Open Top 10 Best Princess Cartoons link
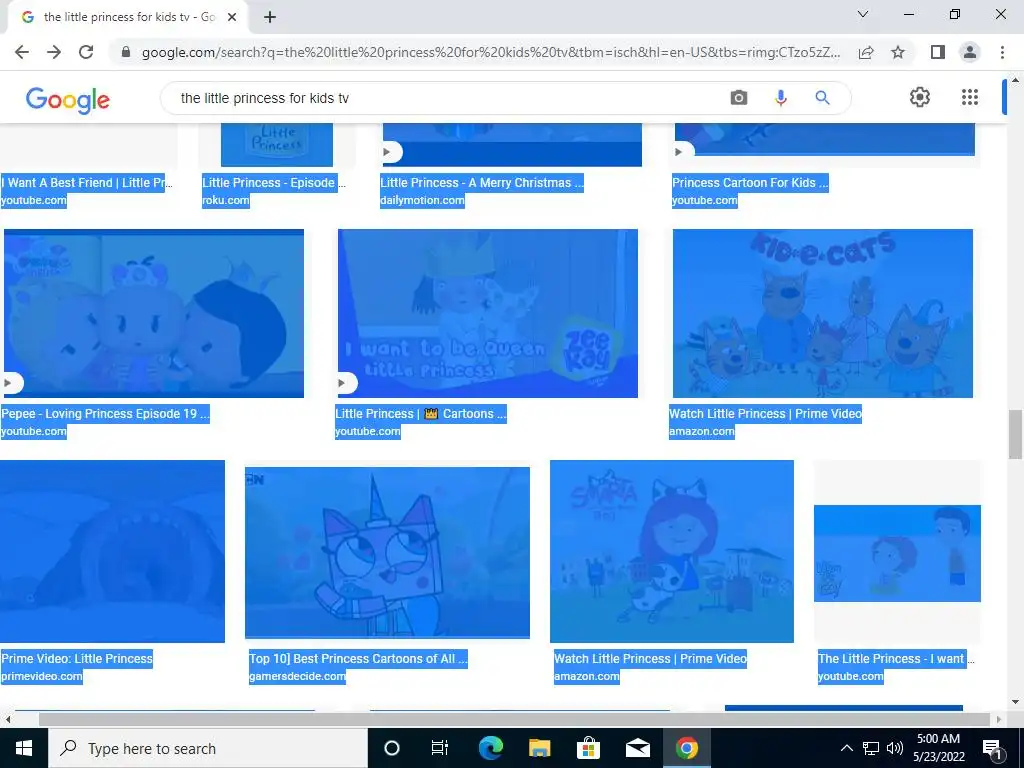 pyautogui.click(x=359, y=658)
